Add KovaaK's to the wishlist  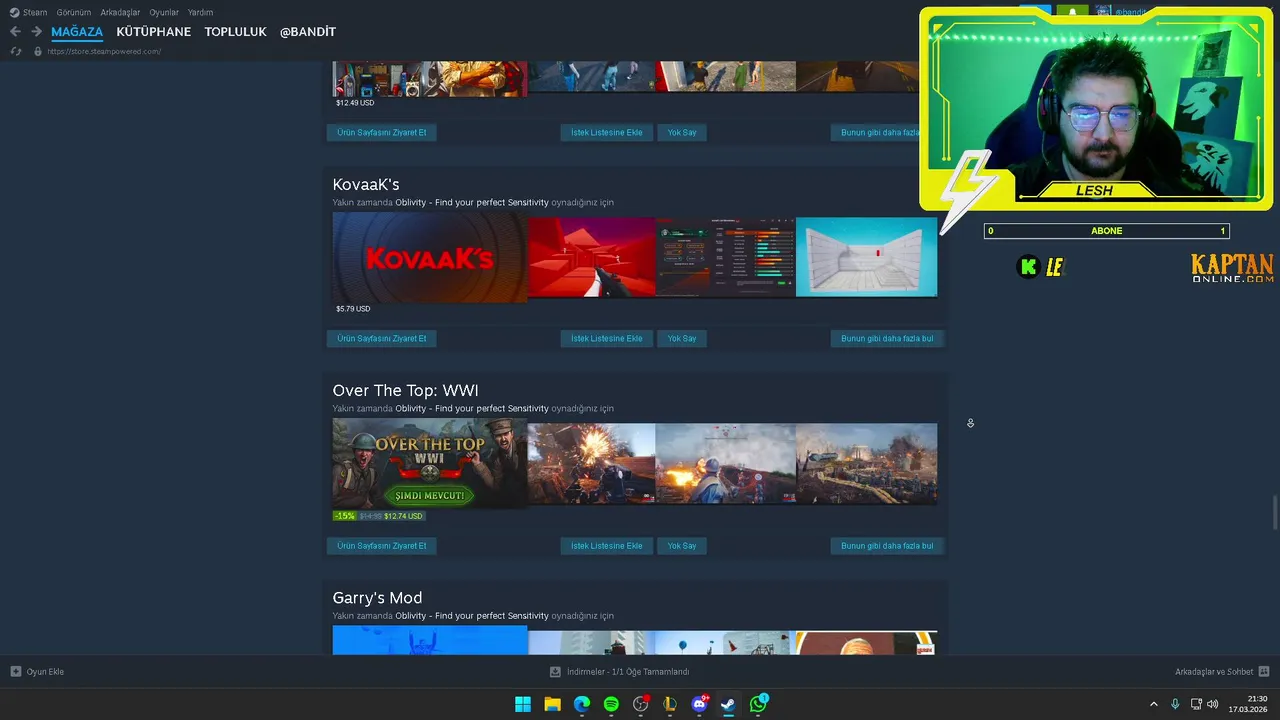pos(606,338)
